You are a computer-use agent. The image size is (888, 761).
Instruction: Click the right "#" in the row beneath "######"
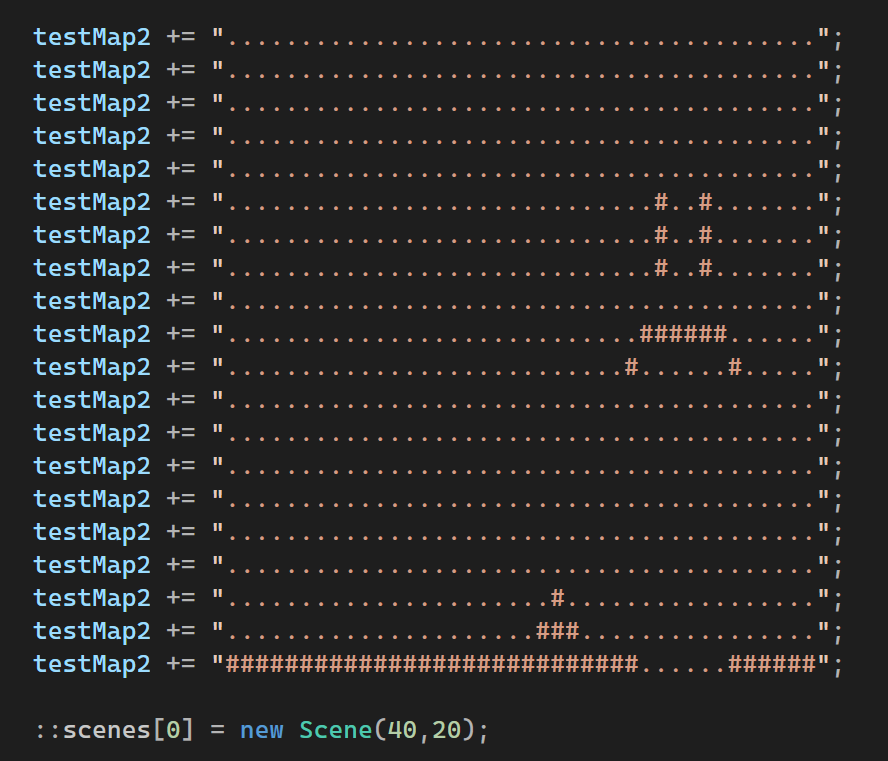[735, 367]
